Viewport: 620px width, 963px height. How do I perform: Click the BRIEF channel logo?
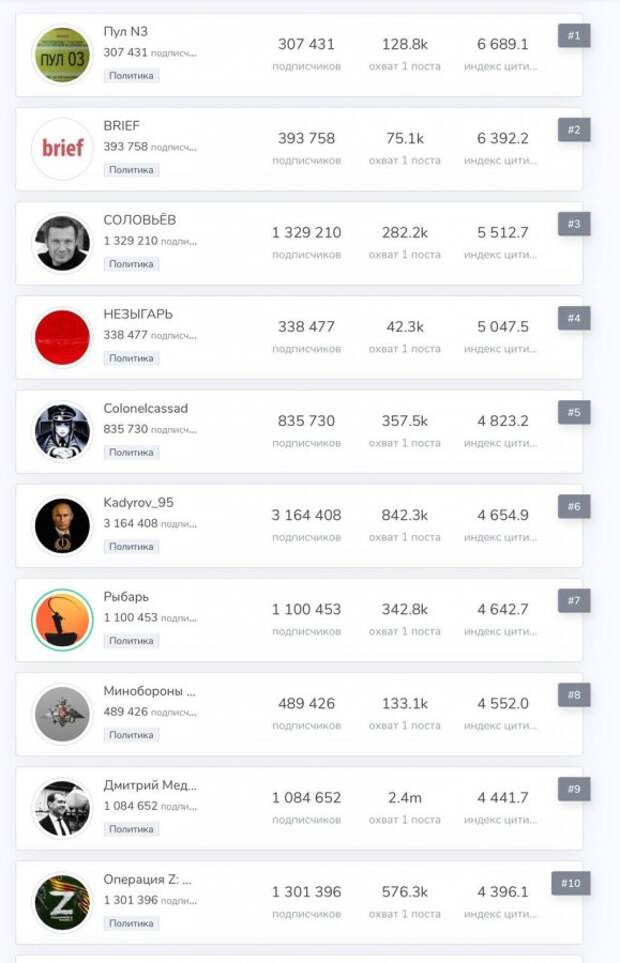(x=62, y=149)
